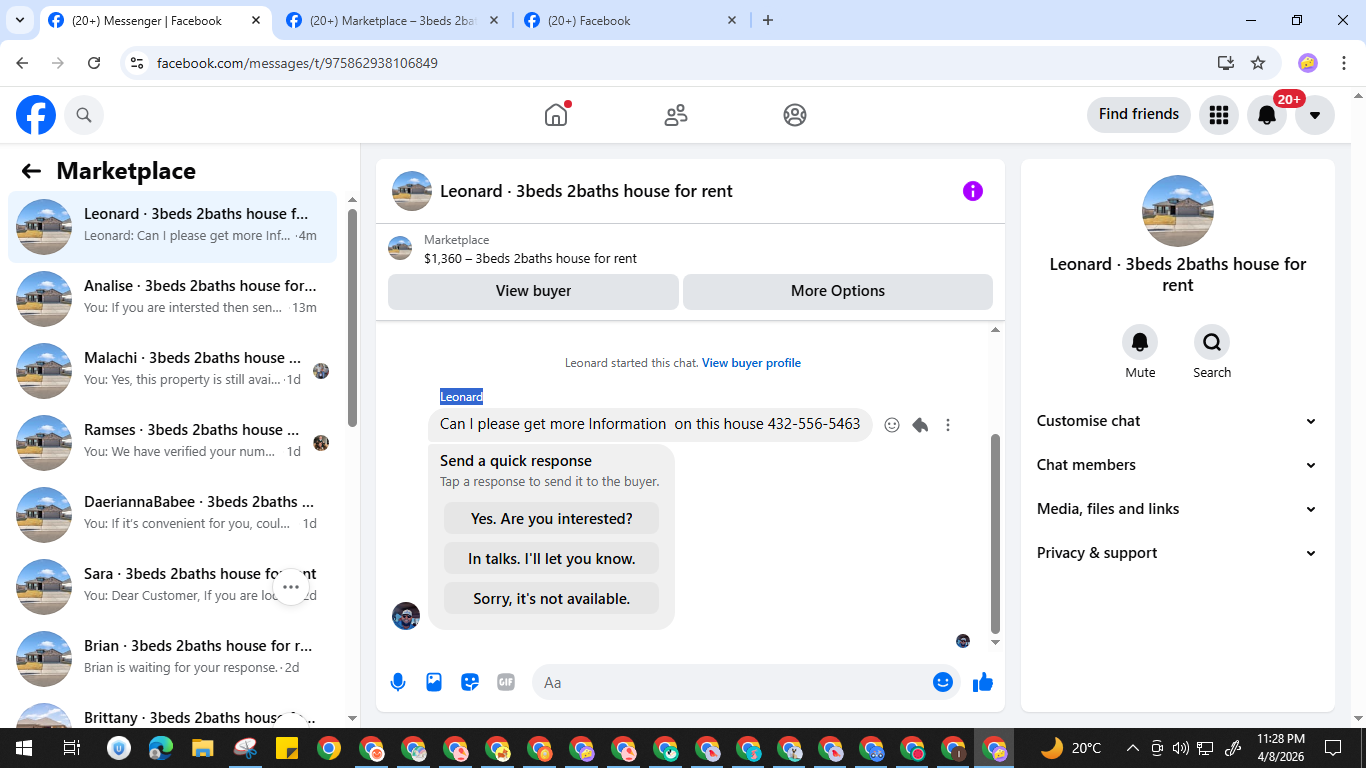
Task: Open a new browser tab
Action: click(768, 20)
